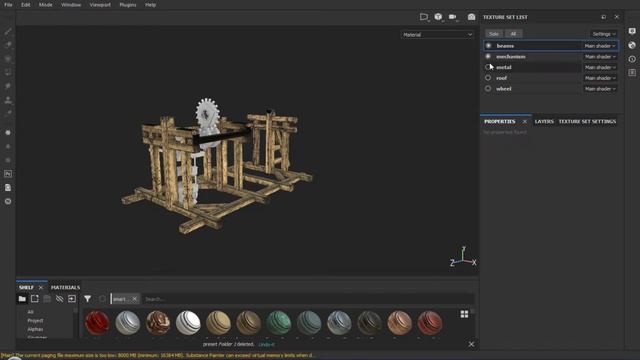Select 'Alphas' shelf category

(35, 329)
